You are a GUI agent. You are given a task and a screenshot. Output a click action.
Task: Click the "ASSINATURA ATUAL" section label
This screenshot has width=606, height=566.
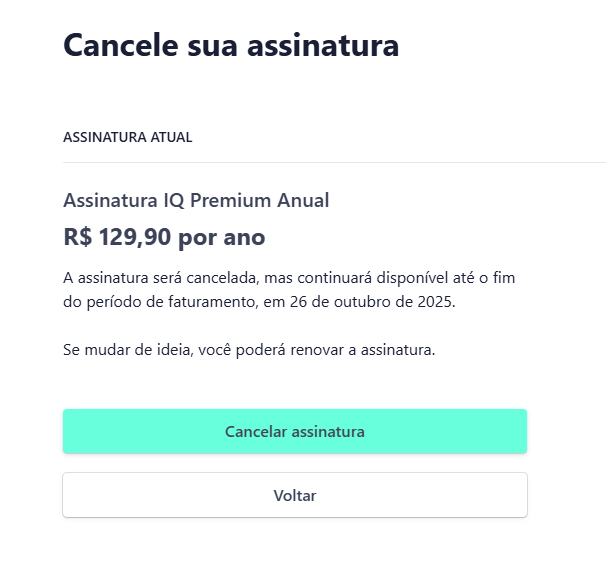(x=128, y=137)
